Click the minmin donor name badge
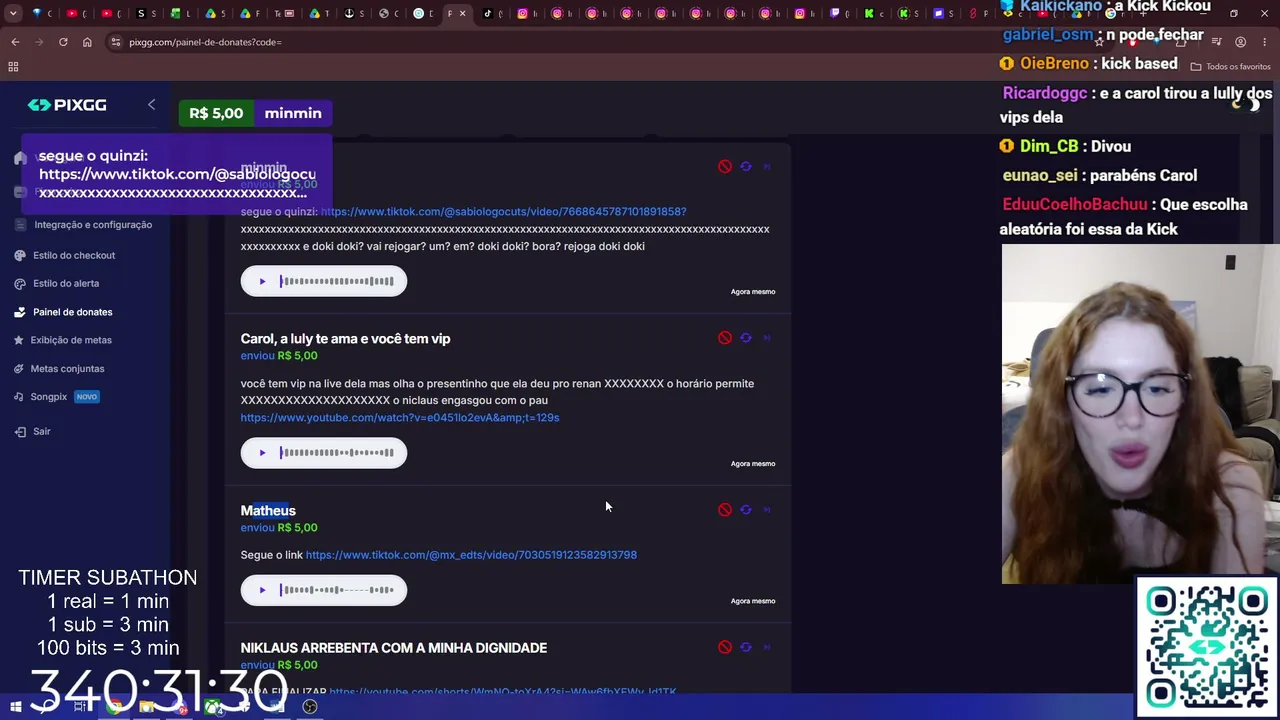 293,113
